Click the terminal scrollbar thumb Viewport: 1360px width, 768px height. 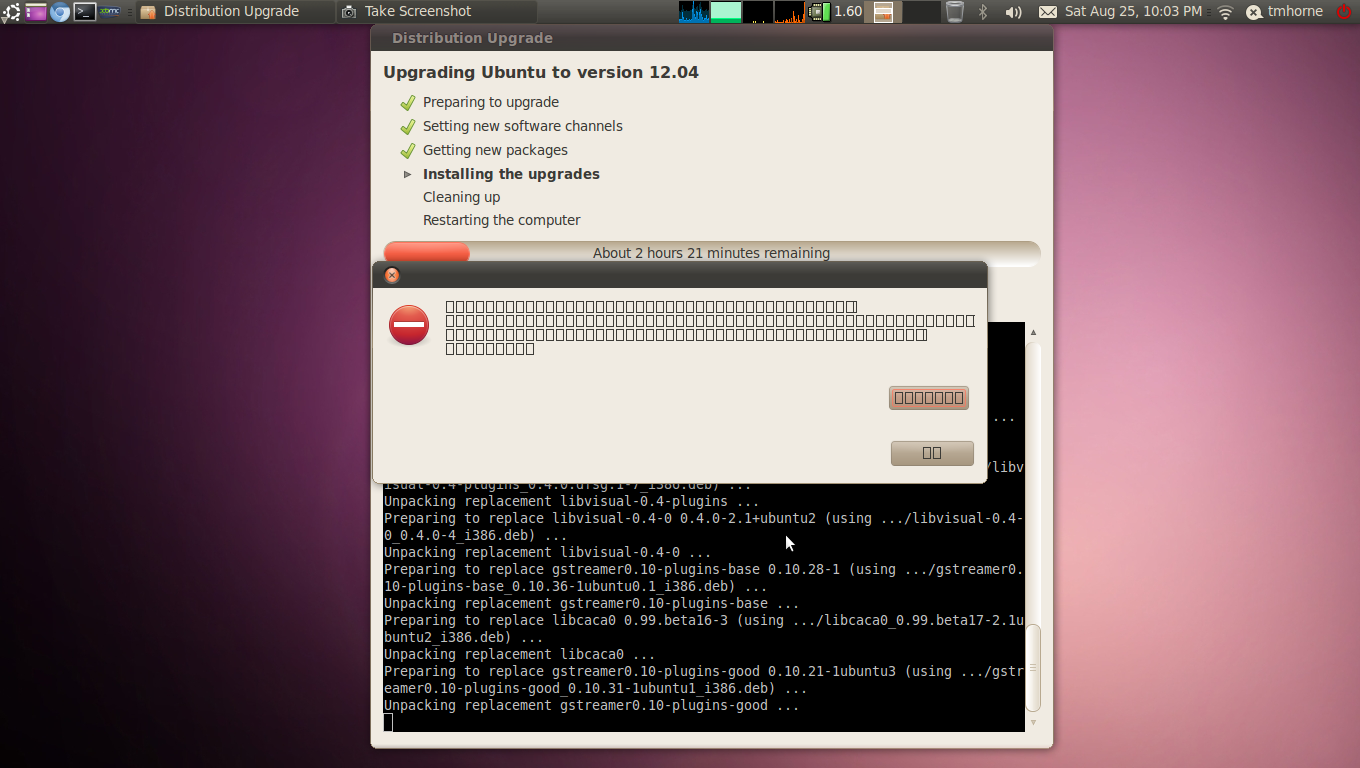tap(1034, 667)
